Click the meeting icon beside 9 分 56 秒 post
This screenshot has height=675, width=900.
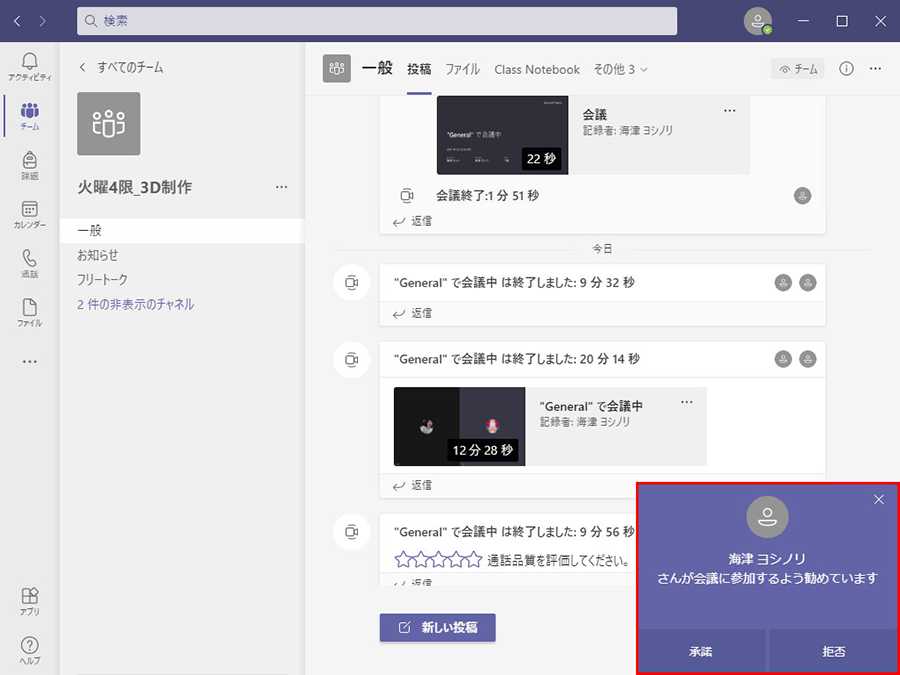(351, 532)
